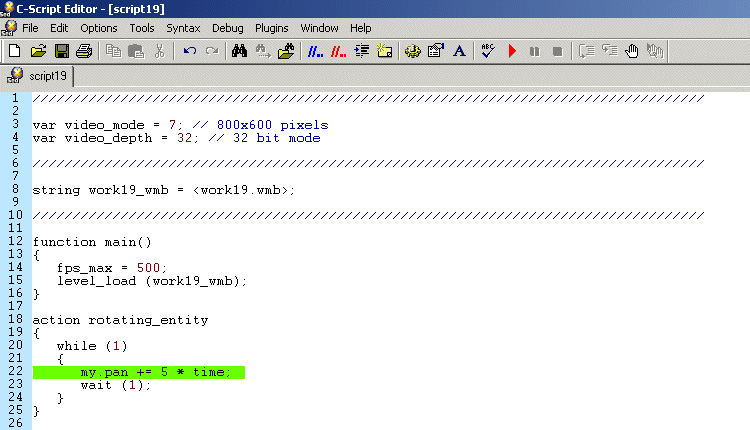Click the blue comment lines icon
750x430 pixels.
click(x=315, y=50)
